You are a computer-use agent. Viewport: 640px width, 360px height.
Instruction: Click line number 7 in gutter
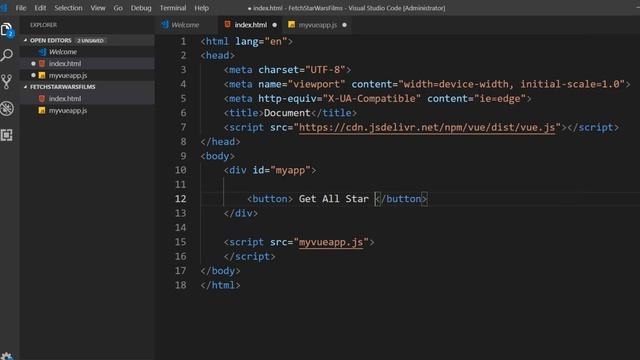pyautogui.click(x=183, y=127)
